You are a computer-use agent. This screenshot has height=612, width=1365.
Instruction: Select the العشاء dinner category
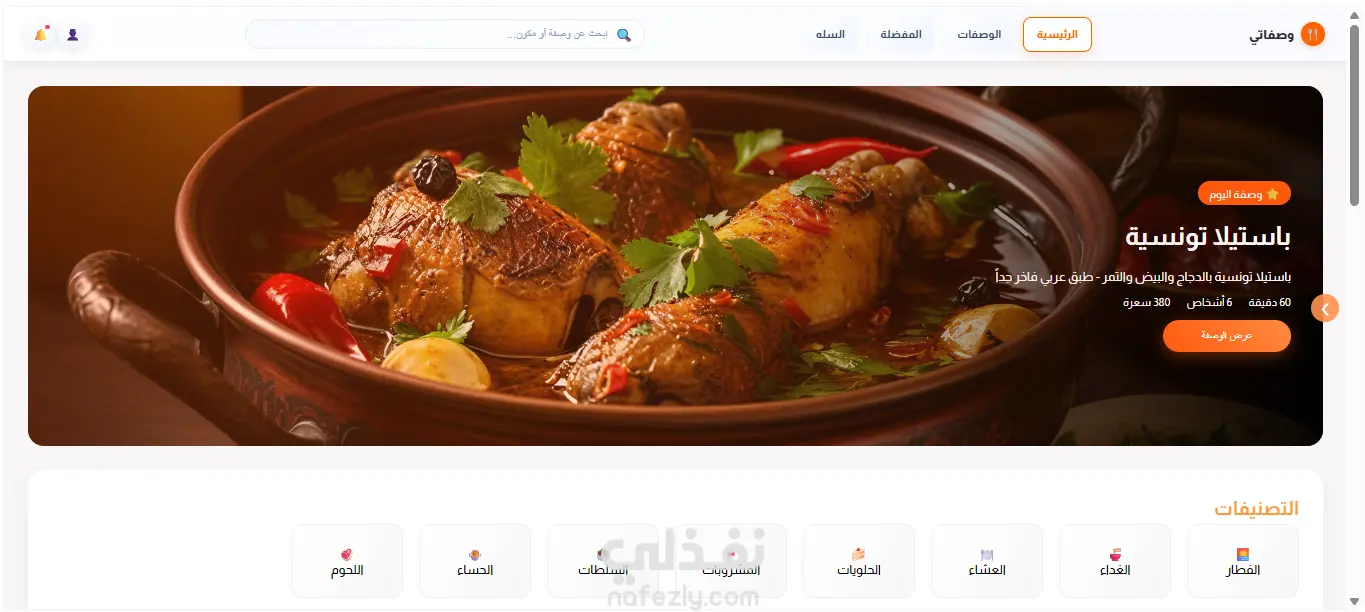coord(987,561)
